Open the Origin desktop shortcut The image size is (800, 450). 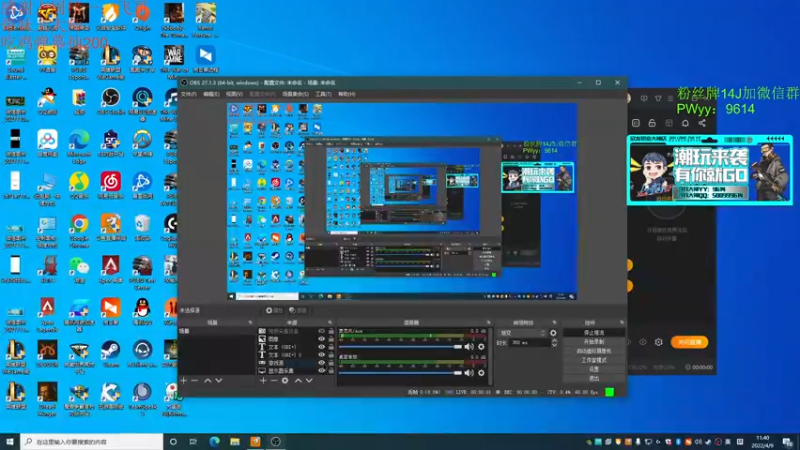tap(142, 17)
